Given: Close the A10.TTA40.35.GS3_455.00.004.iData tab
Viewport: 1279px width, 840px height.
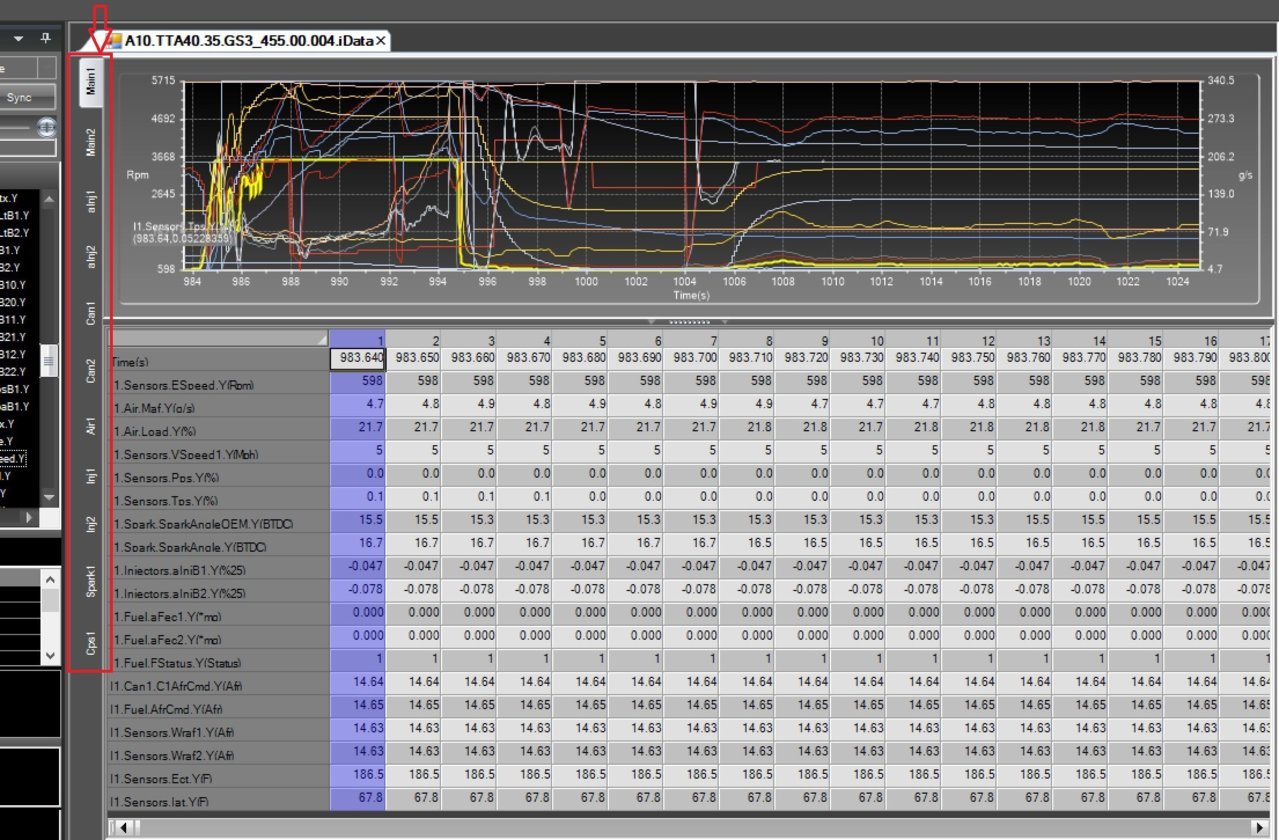Looking at the screenshot, I should coord(381,41).
